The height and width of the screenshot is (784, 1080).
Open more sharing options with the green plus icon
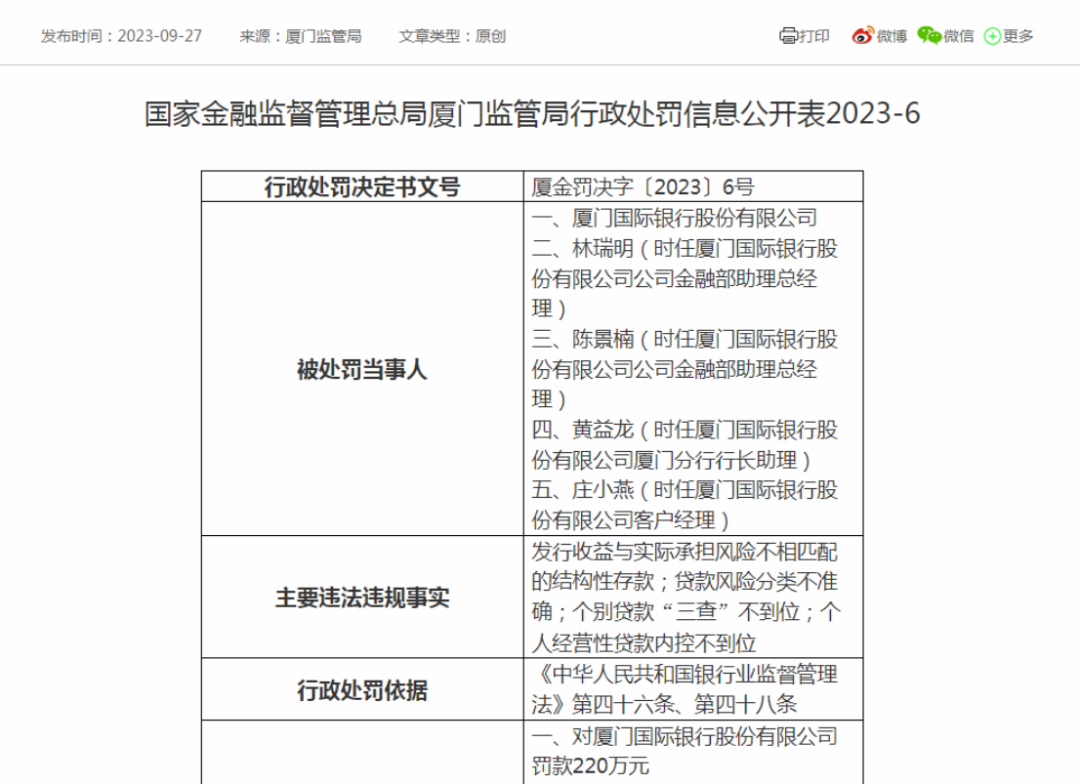[x=992, y=36]
